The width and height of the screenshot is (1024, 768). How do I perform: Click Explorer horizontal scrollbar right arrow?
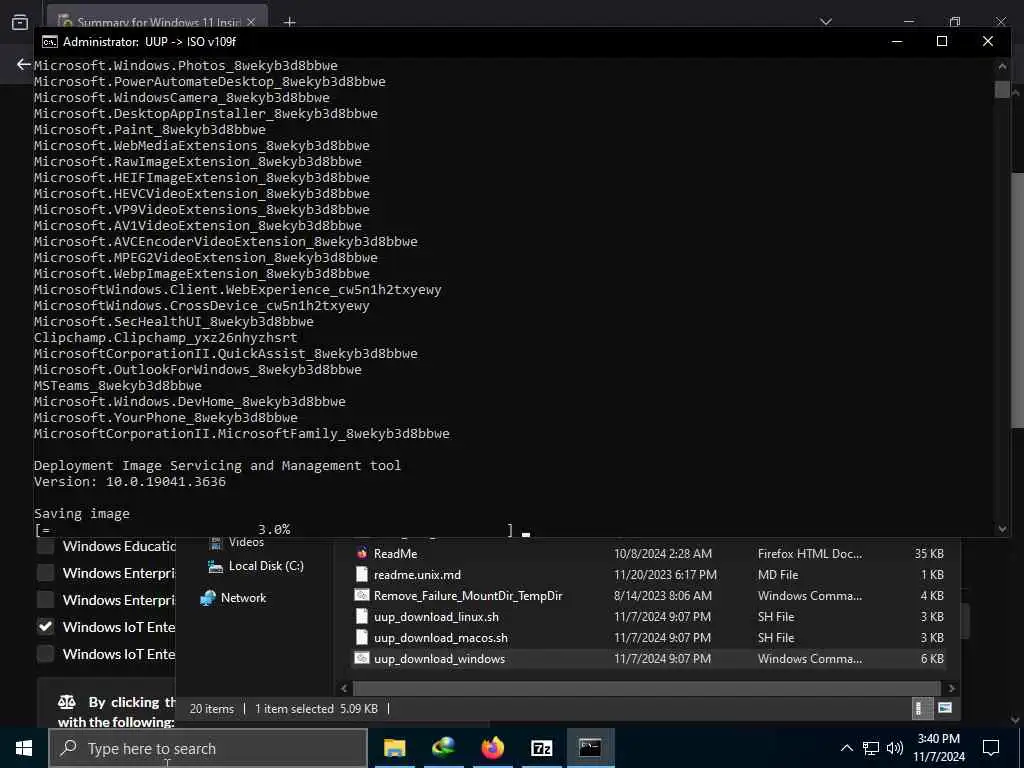tap(952, 688)
